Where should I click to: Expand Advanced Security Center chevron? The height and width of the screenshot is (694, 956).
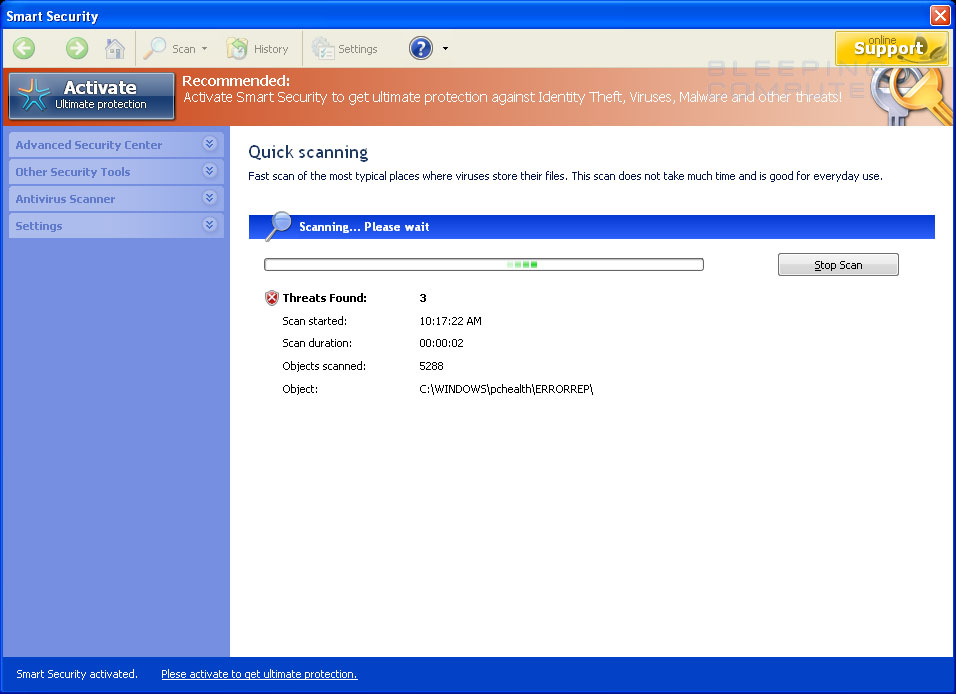pyautogui.click(x=209, y=144)
